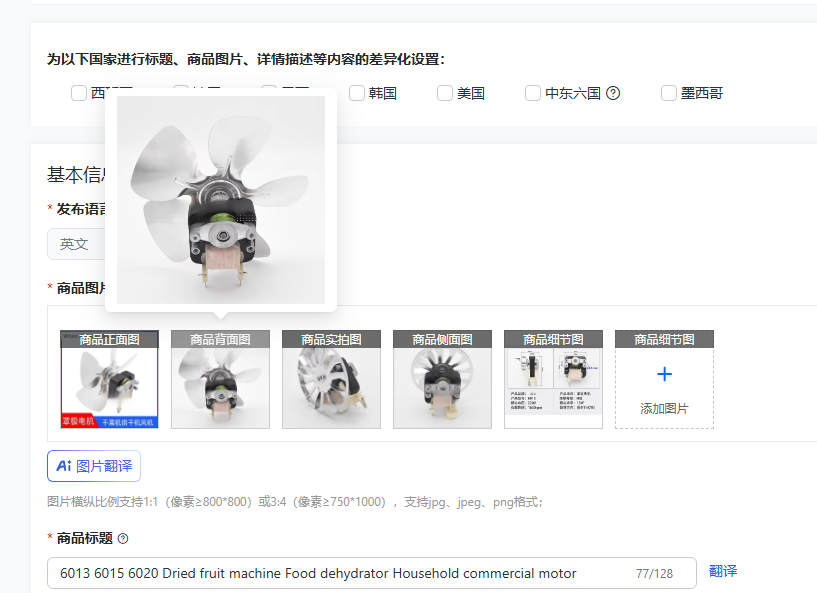817x593 pixels.
Task: Click the 商品标题 field label
Action: click(x=84, y=538)
